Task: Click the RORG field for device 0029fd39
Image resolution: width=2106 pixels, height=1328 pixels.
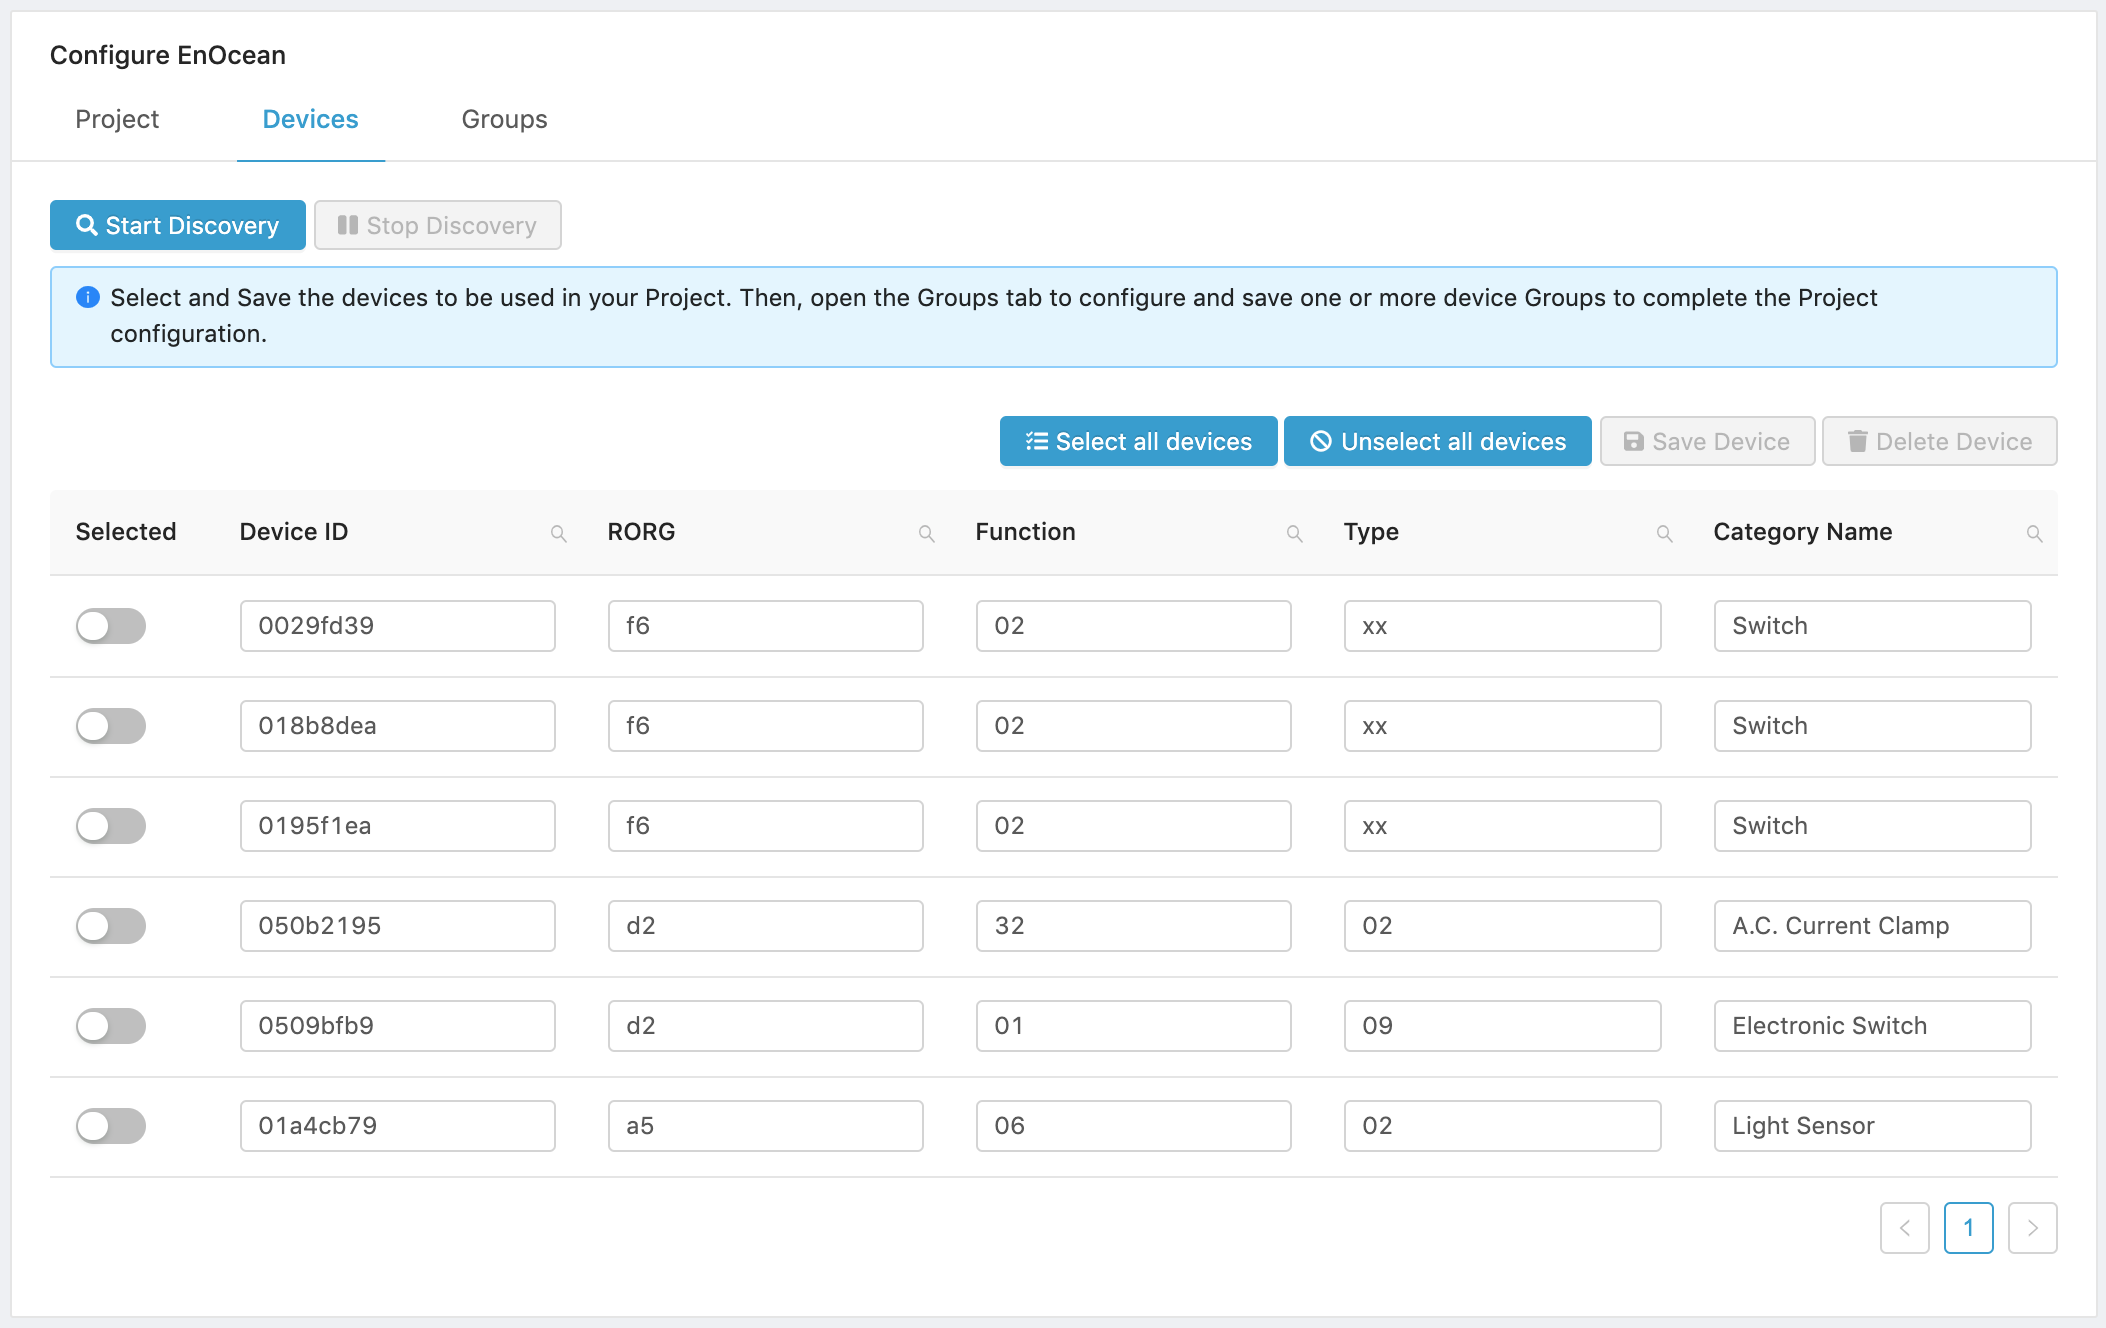Action: click(x=766, y=626)
